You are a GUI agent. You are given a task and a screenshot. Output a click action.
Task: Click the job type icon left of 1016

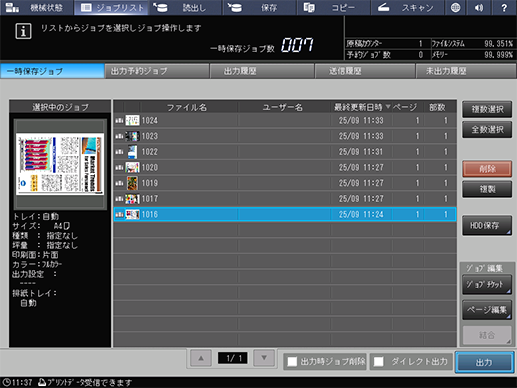point(119,214)
